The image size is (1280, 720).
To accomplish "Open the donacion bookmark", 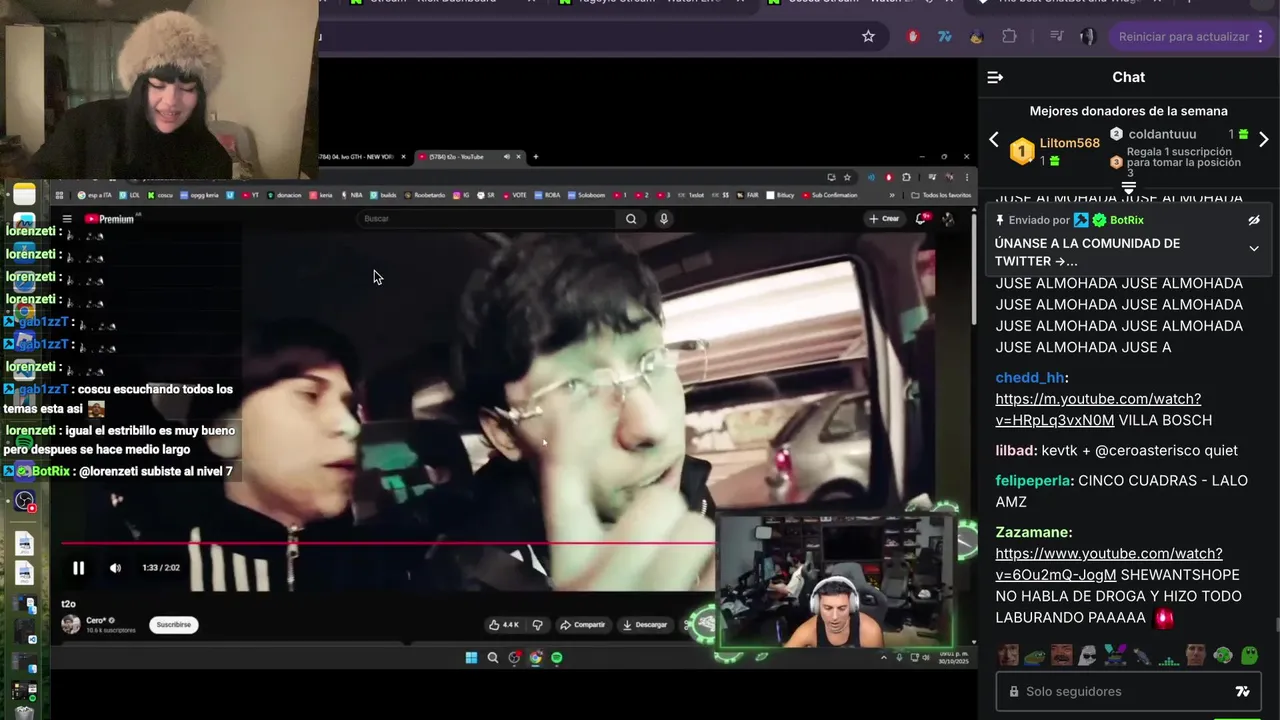I will tap(284, 195).
